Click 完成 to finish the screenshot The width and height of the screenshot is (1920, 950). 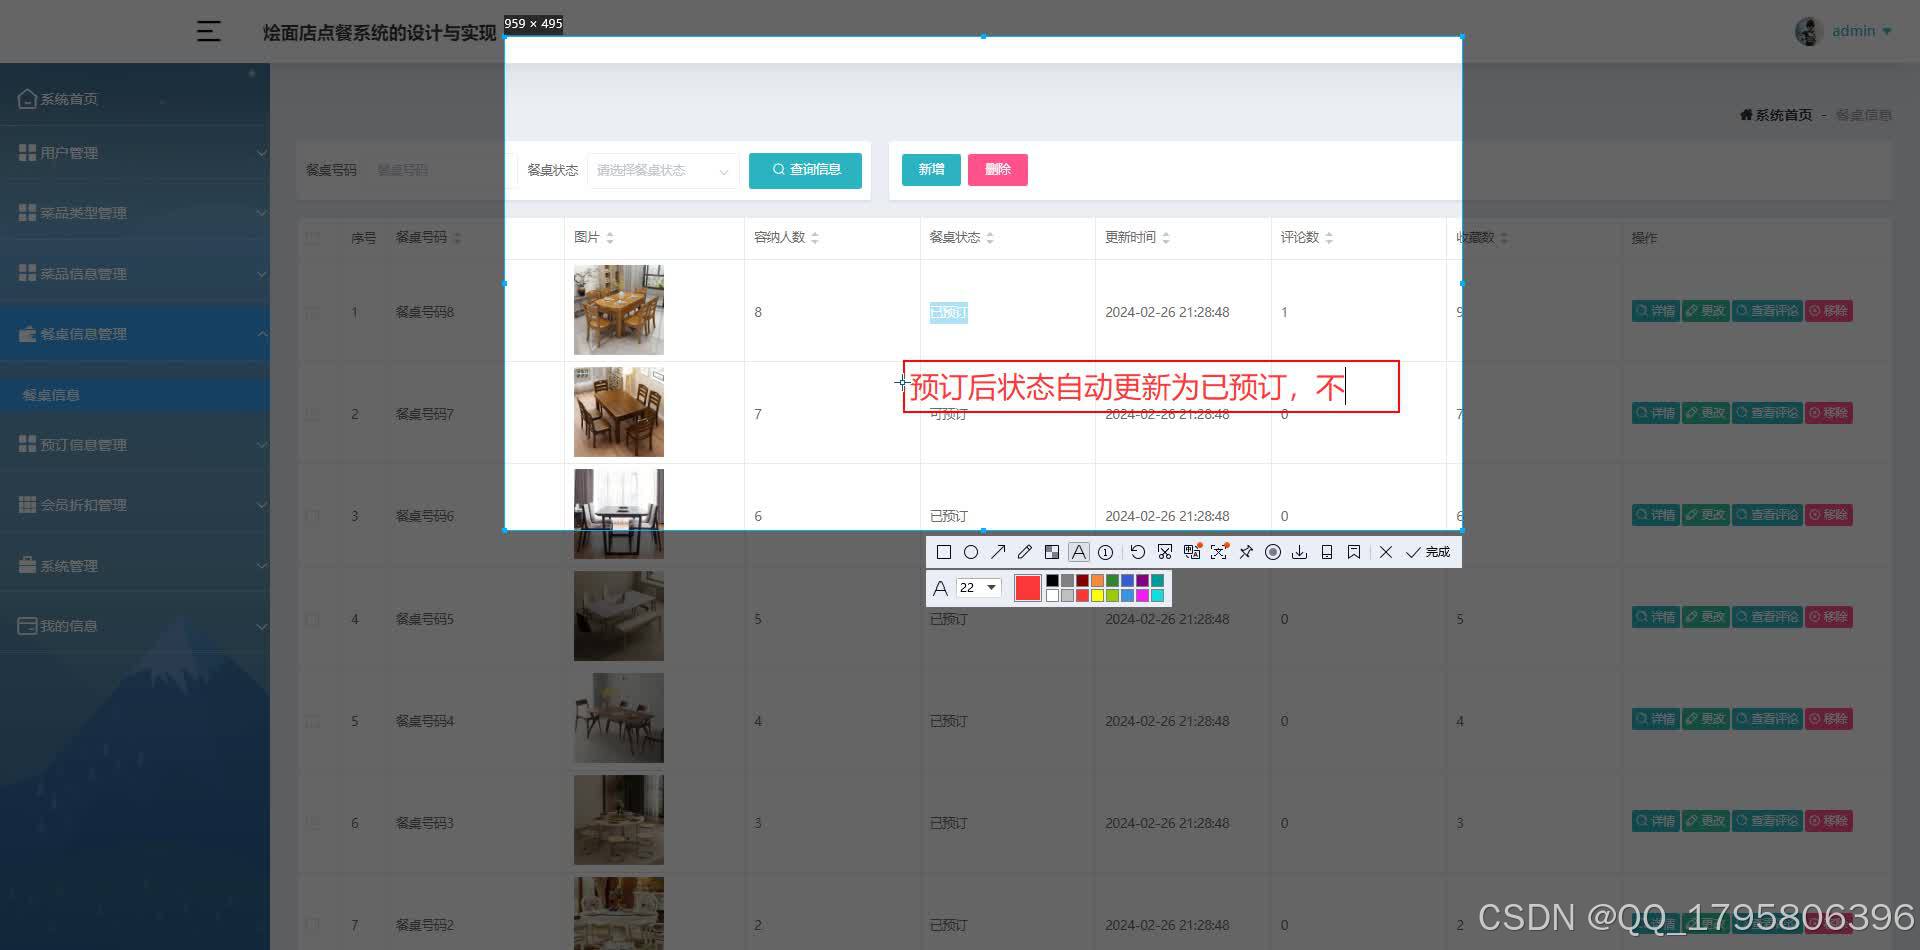tap(1428, 552)
